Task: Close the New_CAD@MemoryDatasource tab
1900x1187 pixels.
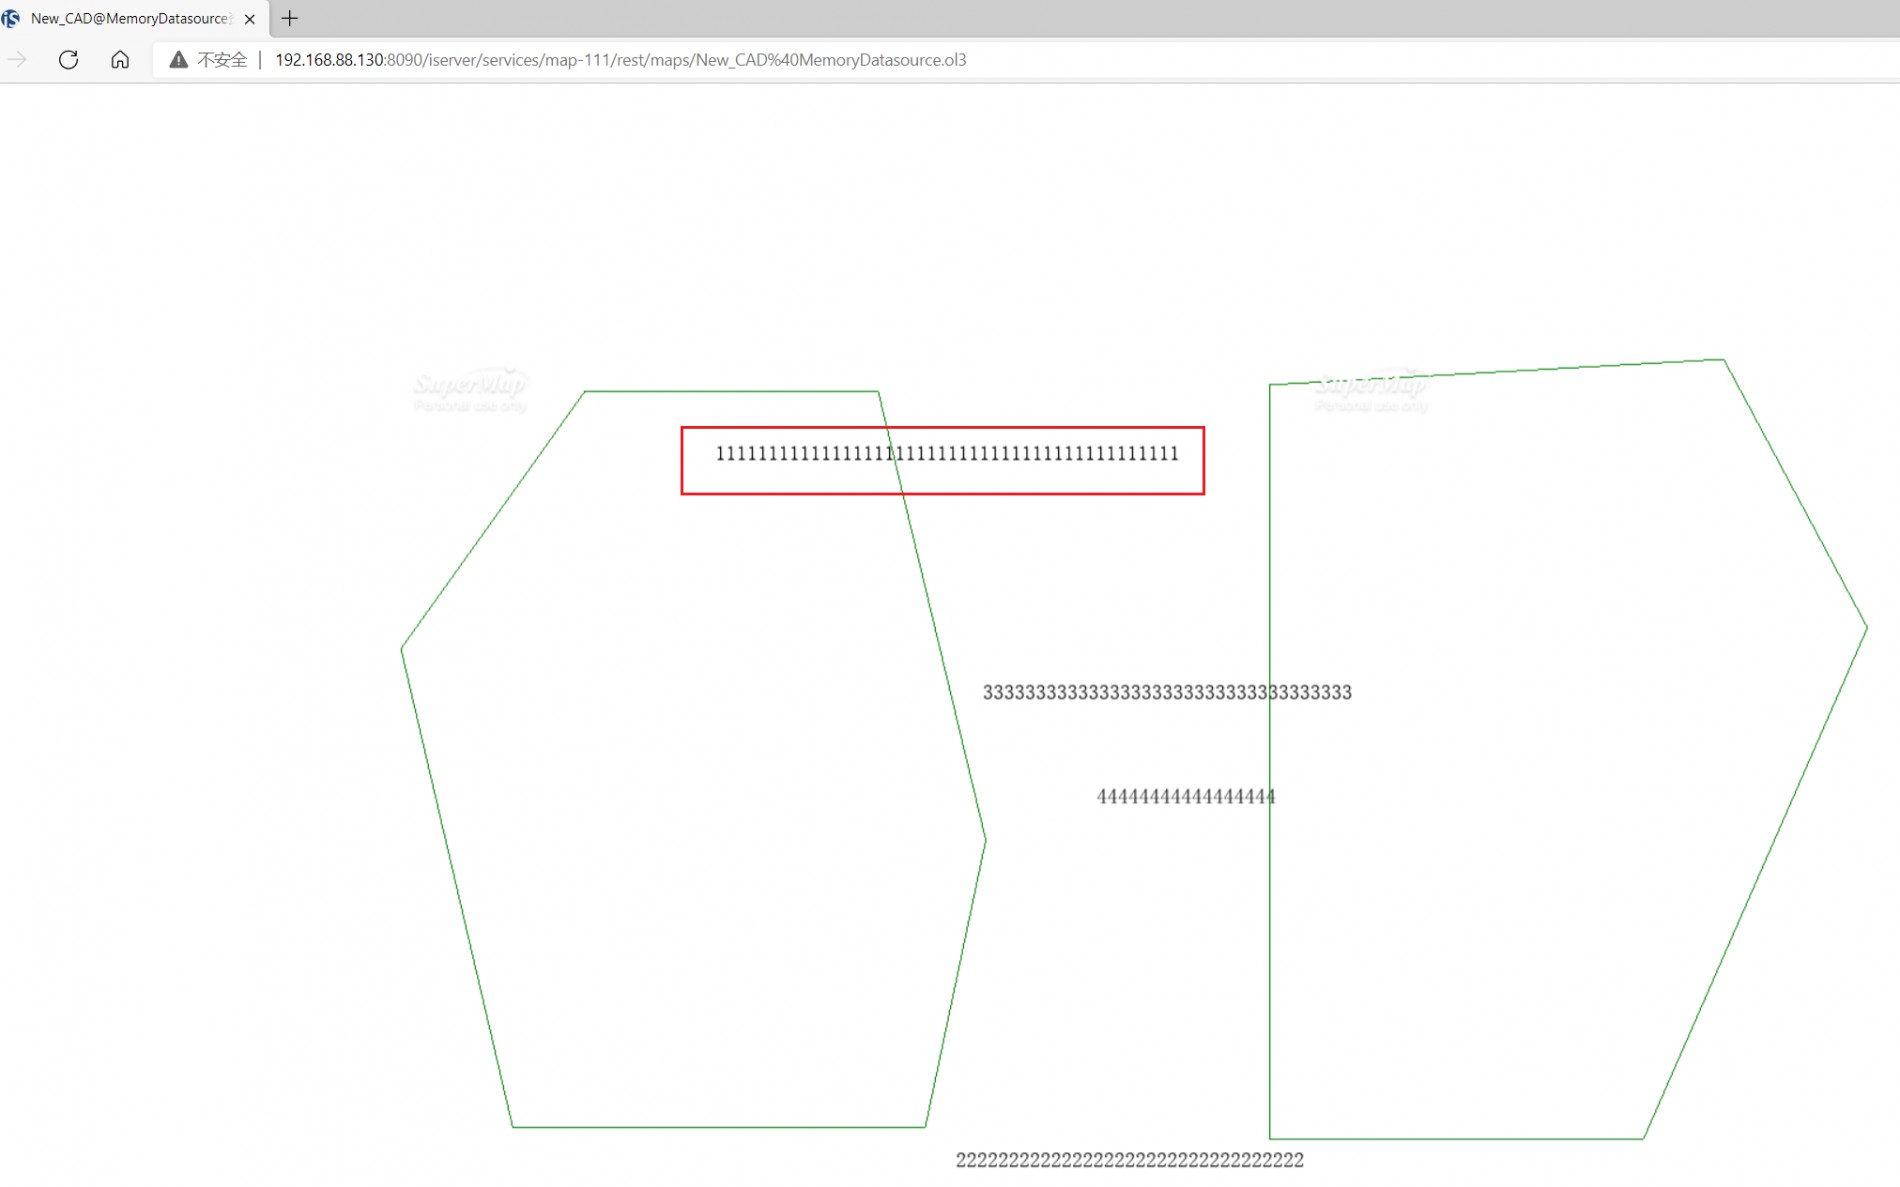Action: click(250, 19)
